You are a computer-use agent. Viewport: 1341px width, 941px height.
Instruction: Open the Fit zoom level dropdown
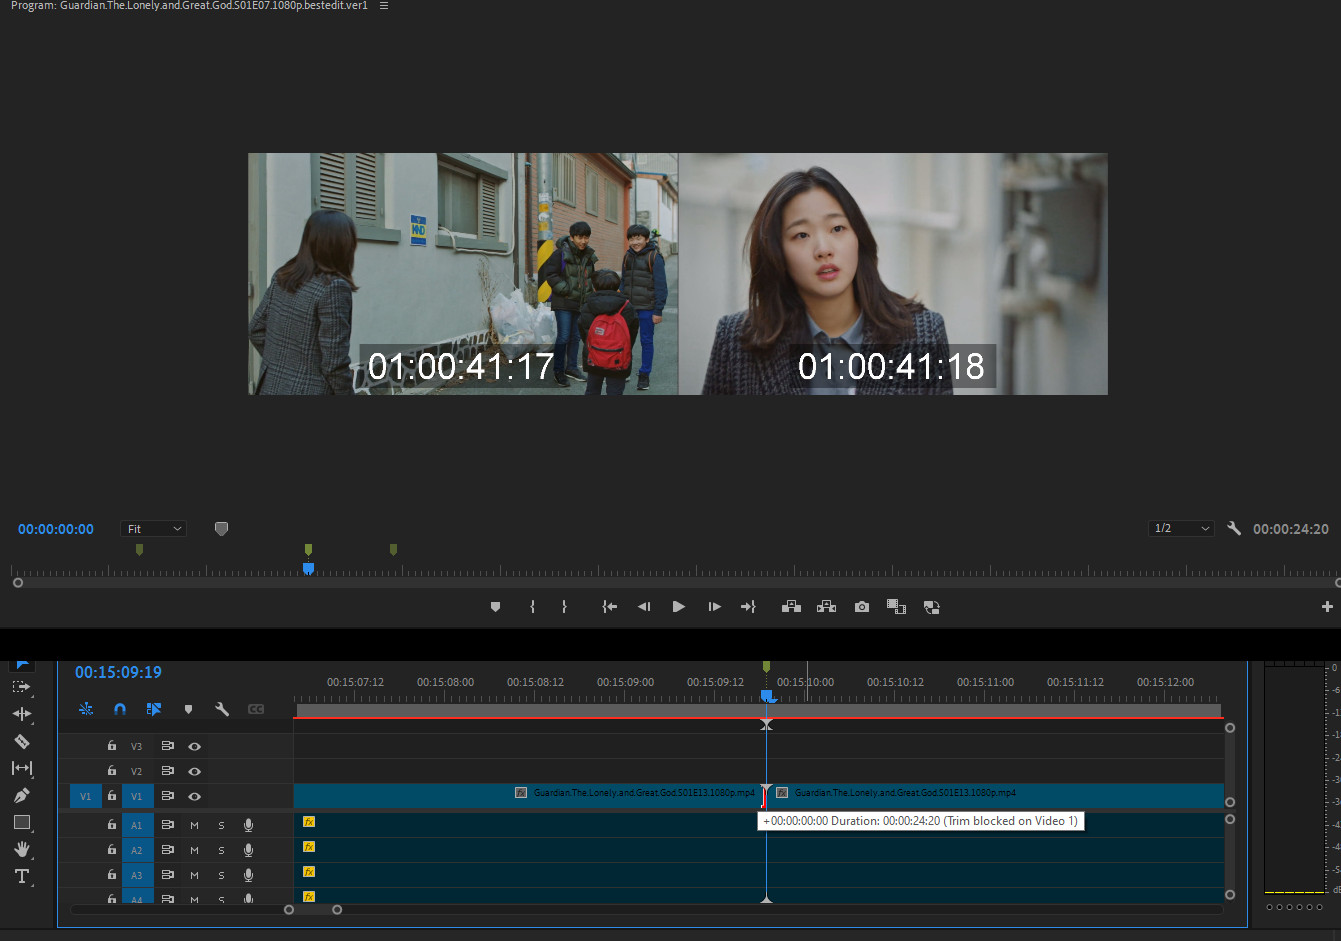[x=154, y=529]
